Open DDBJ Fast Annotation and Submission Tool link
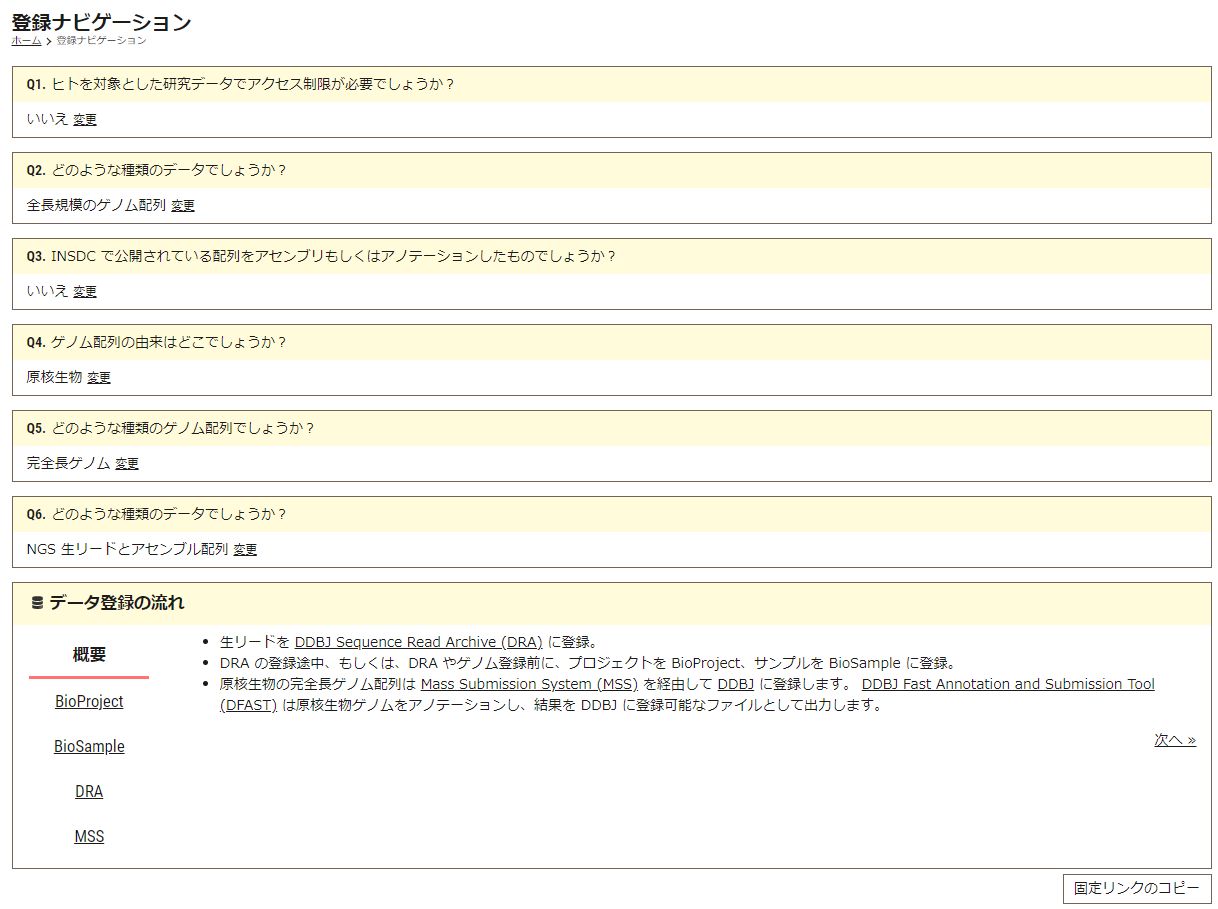Screen dimensions: 1218x909 click(x=1007, y=684)
